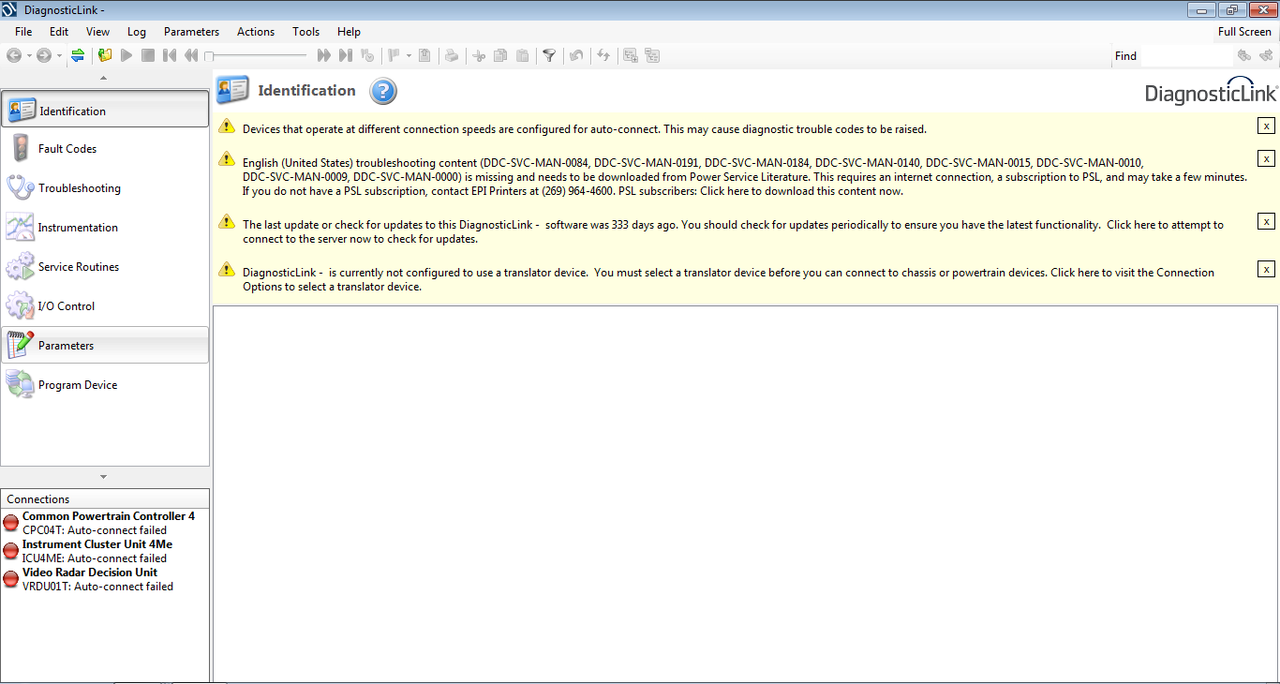Open the File menu
Image resolution: width=1280 pixels, height=684 pixels.
(x=24, y=32)
